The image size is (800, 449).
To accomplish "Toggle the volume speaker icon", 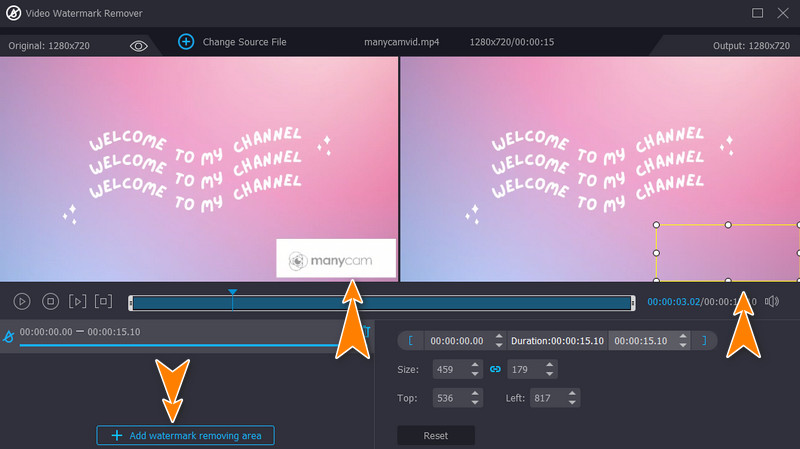I will click(x=771, y=301).
